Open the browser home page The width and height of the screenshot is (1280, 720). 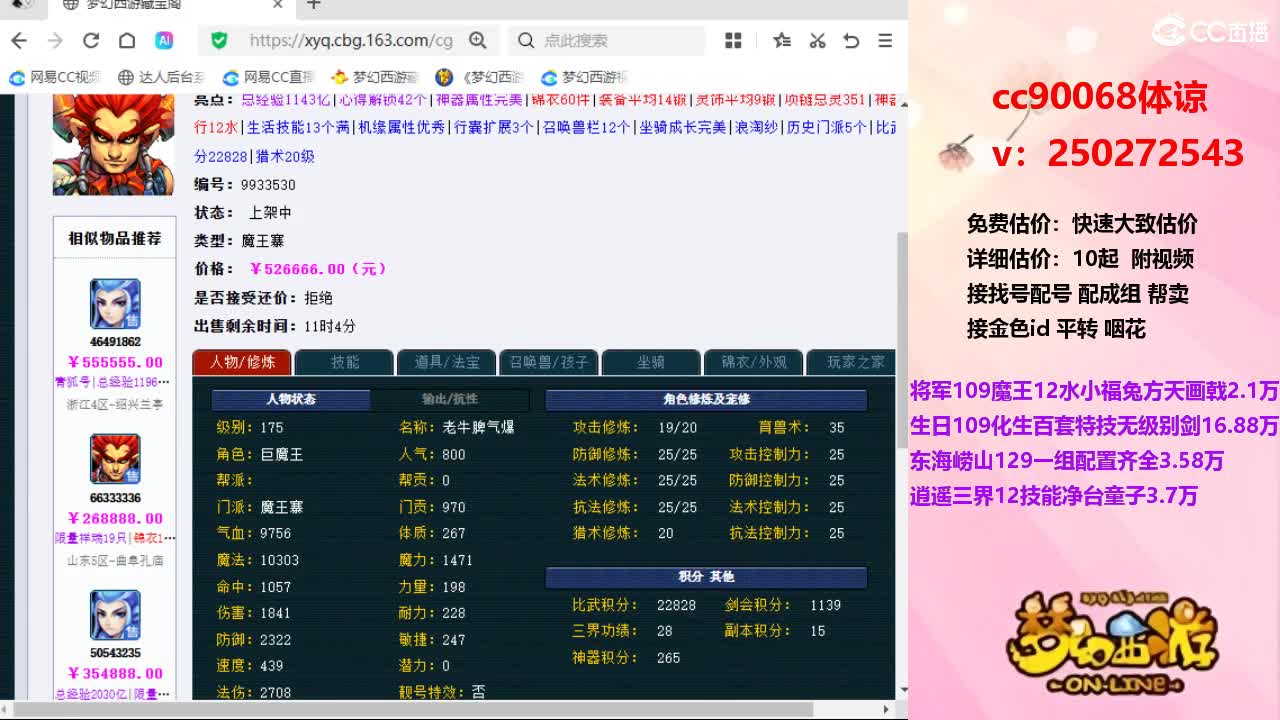tap(127, 40)
